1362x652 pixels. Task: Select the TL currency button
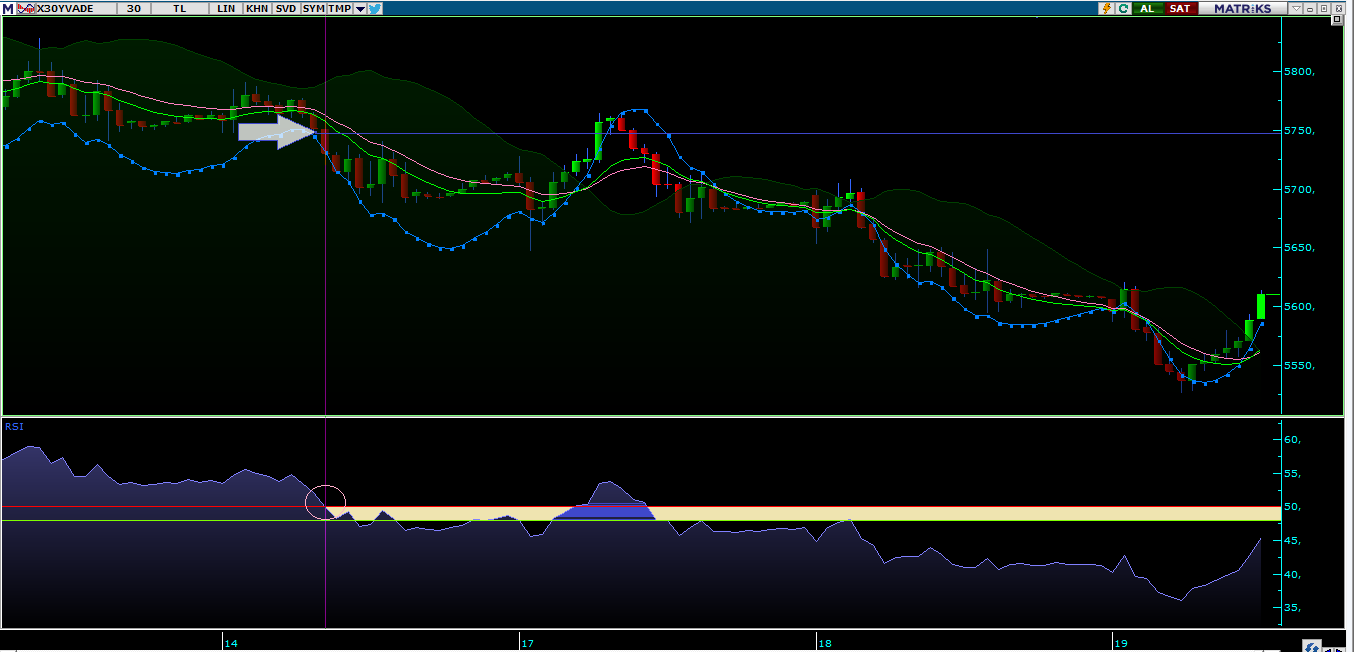pos(179,8)
